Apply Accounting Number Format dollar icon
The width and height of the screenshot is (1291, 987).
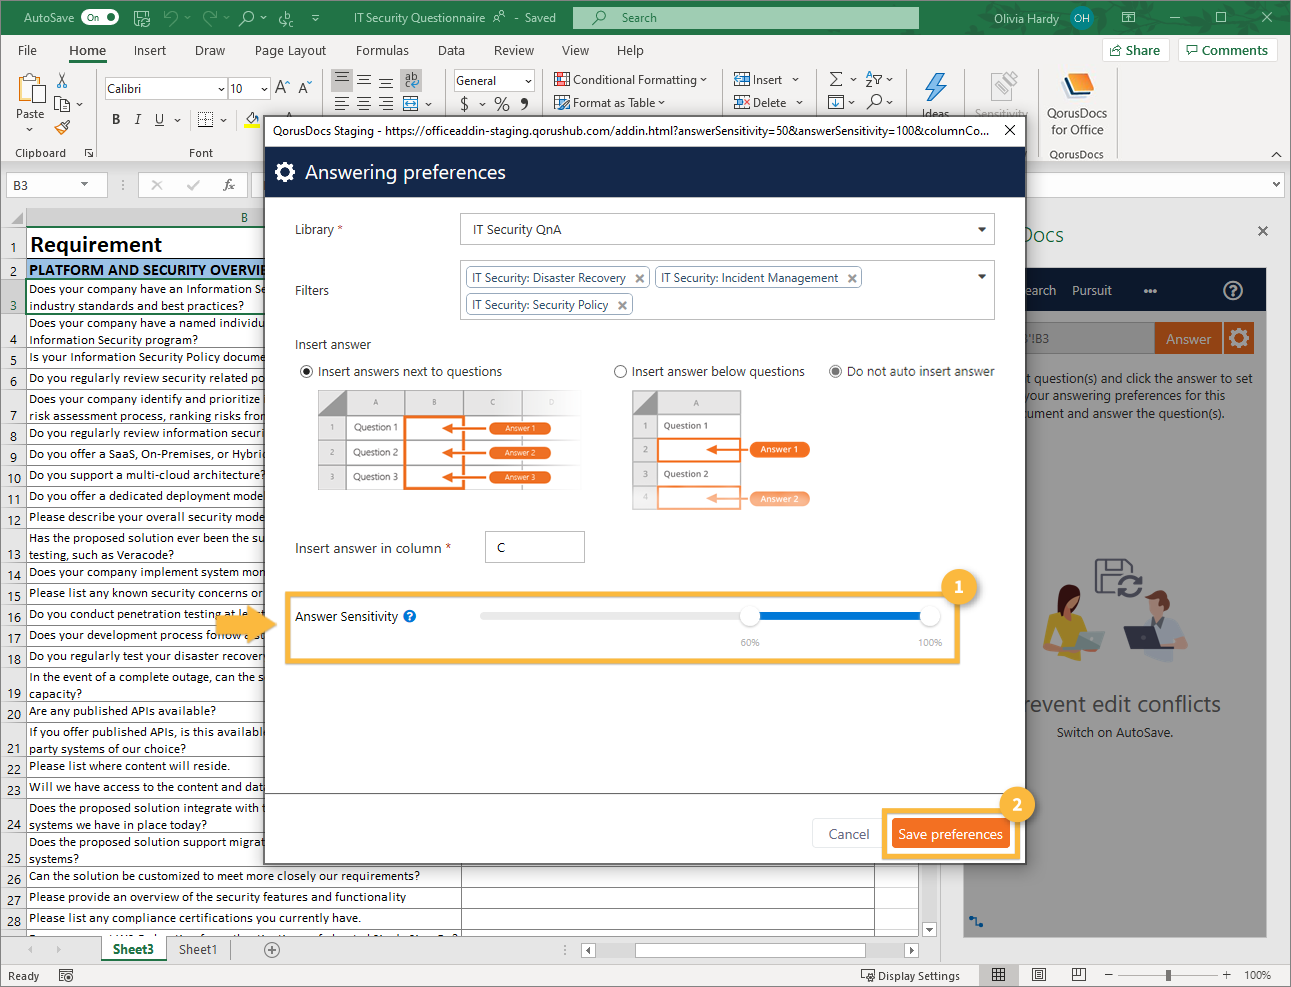pyautogui.click(x=464, y=104)
